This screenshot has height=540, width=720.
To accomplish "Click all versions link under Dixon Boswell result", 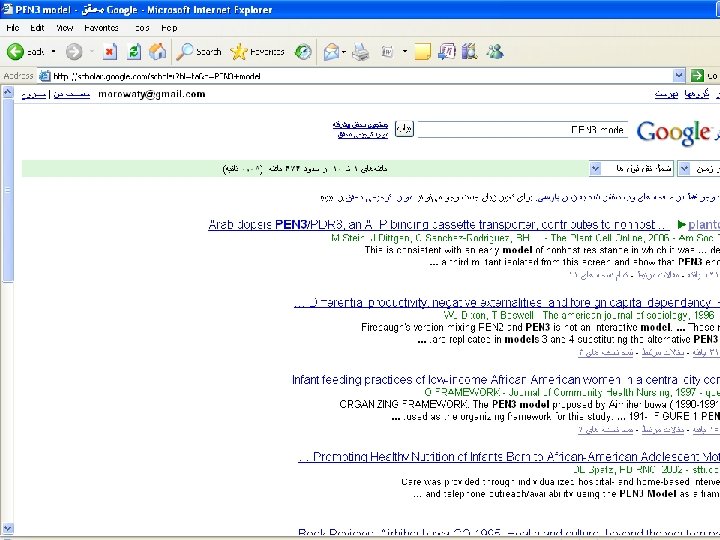I will (606, 352).
